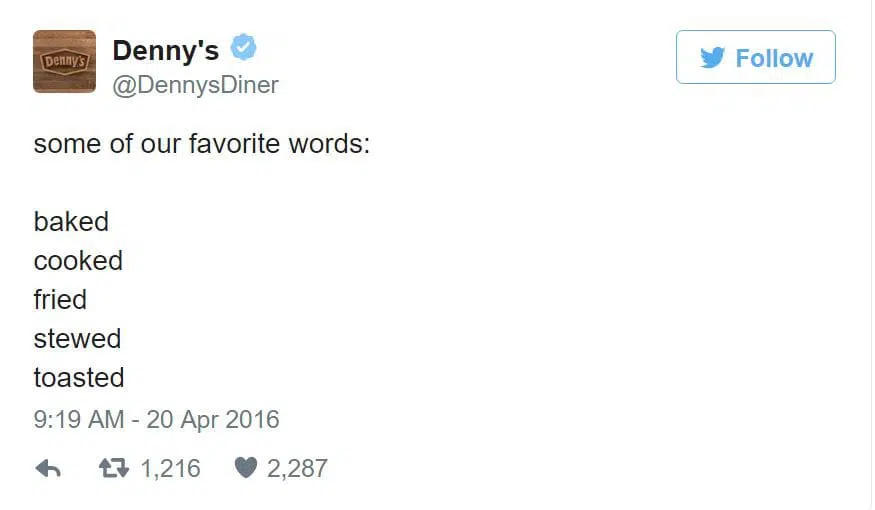The image size is (875, 510).
Task: Click the '20 Apr 2016' date text
Action: [213, 420]
